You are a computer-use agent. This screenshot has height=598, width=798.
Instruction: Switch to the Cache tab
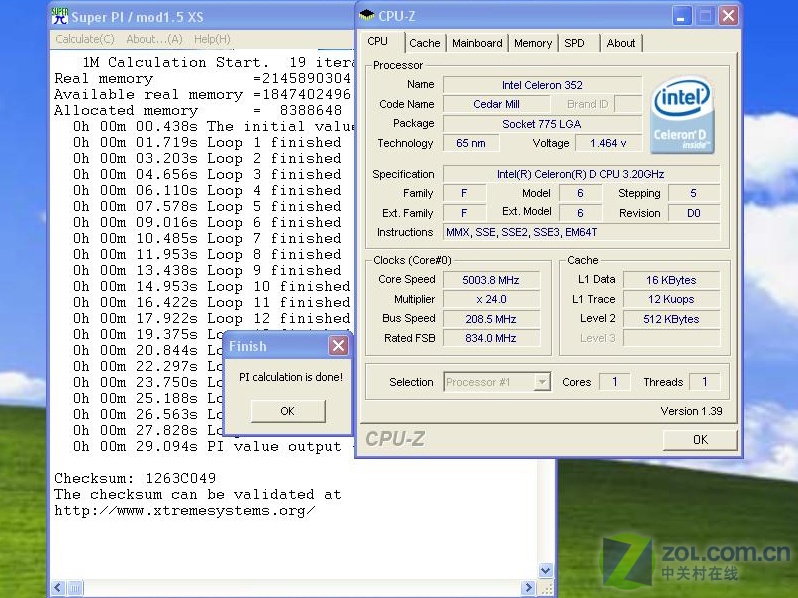[x=425, y=43]
